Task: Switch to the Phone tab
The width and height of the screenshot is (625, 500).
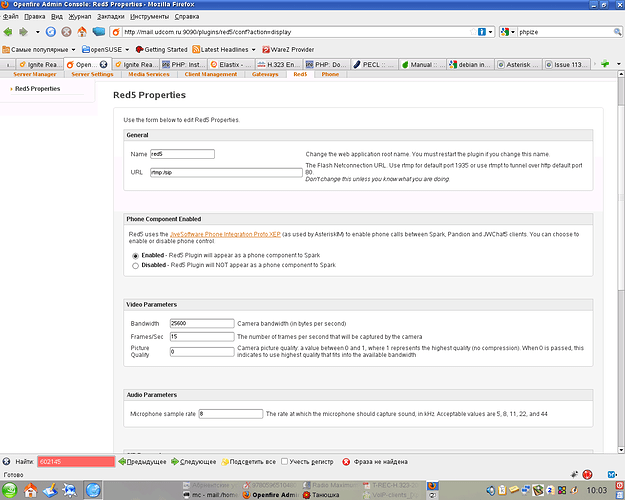Action: point(330,74)
